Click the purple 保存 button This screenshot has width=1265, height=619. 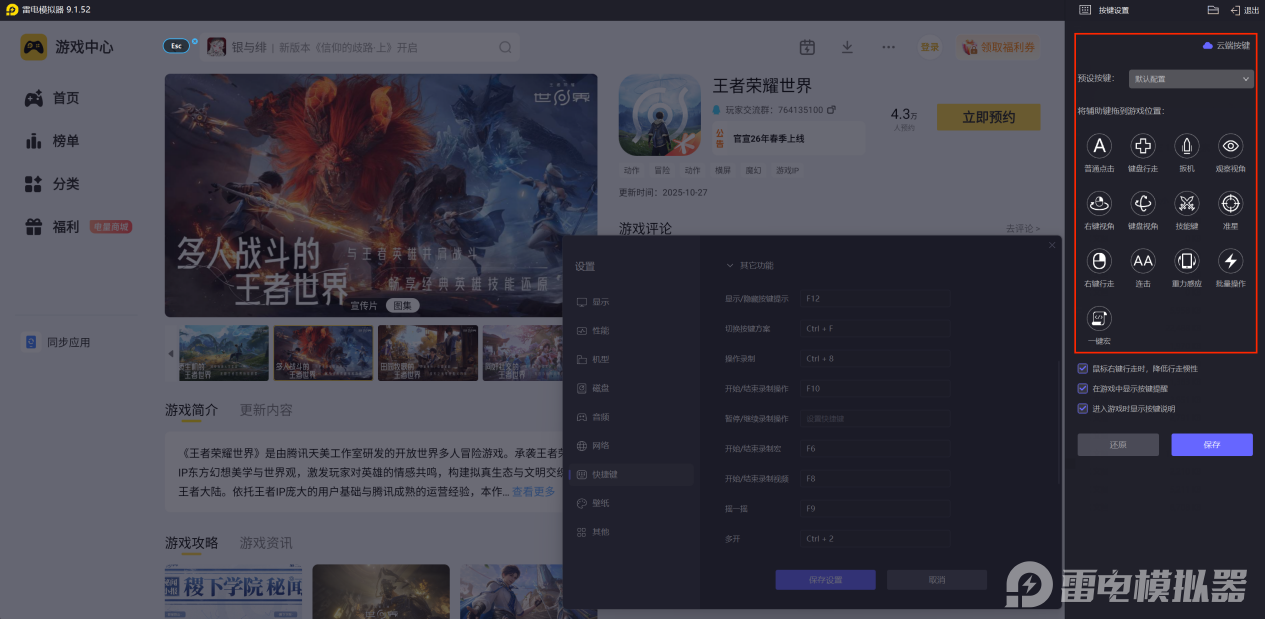pos(1211,445)
